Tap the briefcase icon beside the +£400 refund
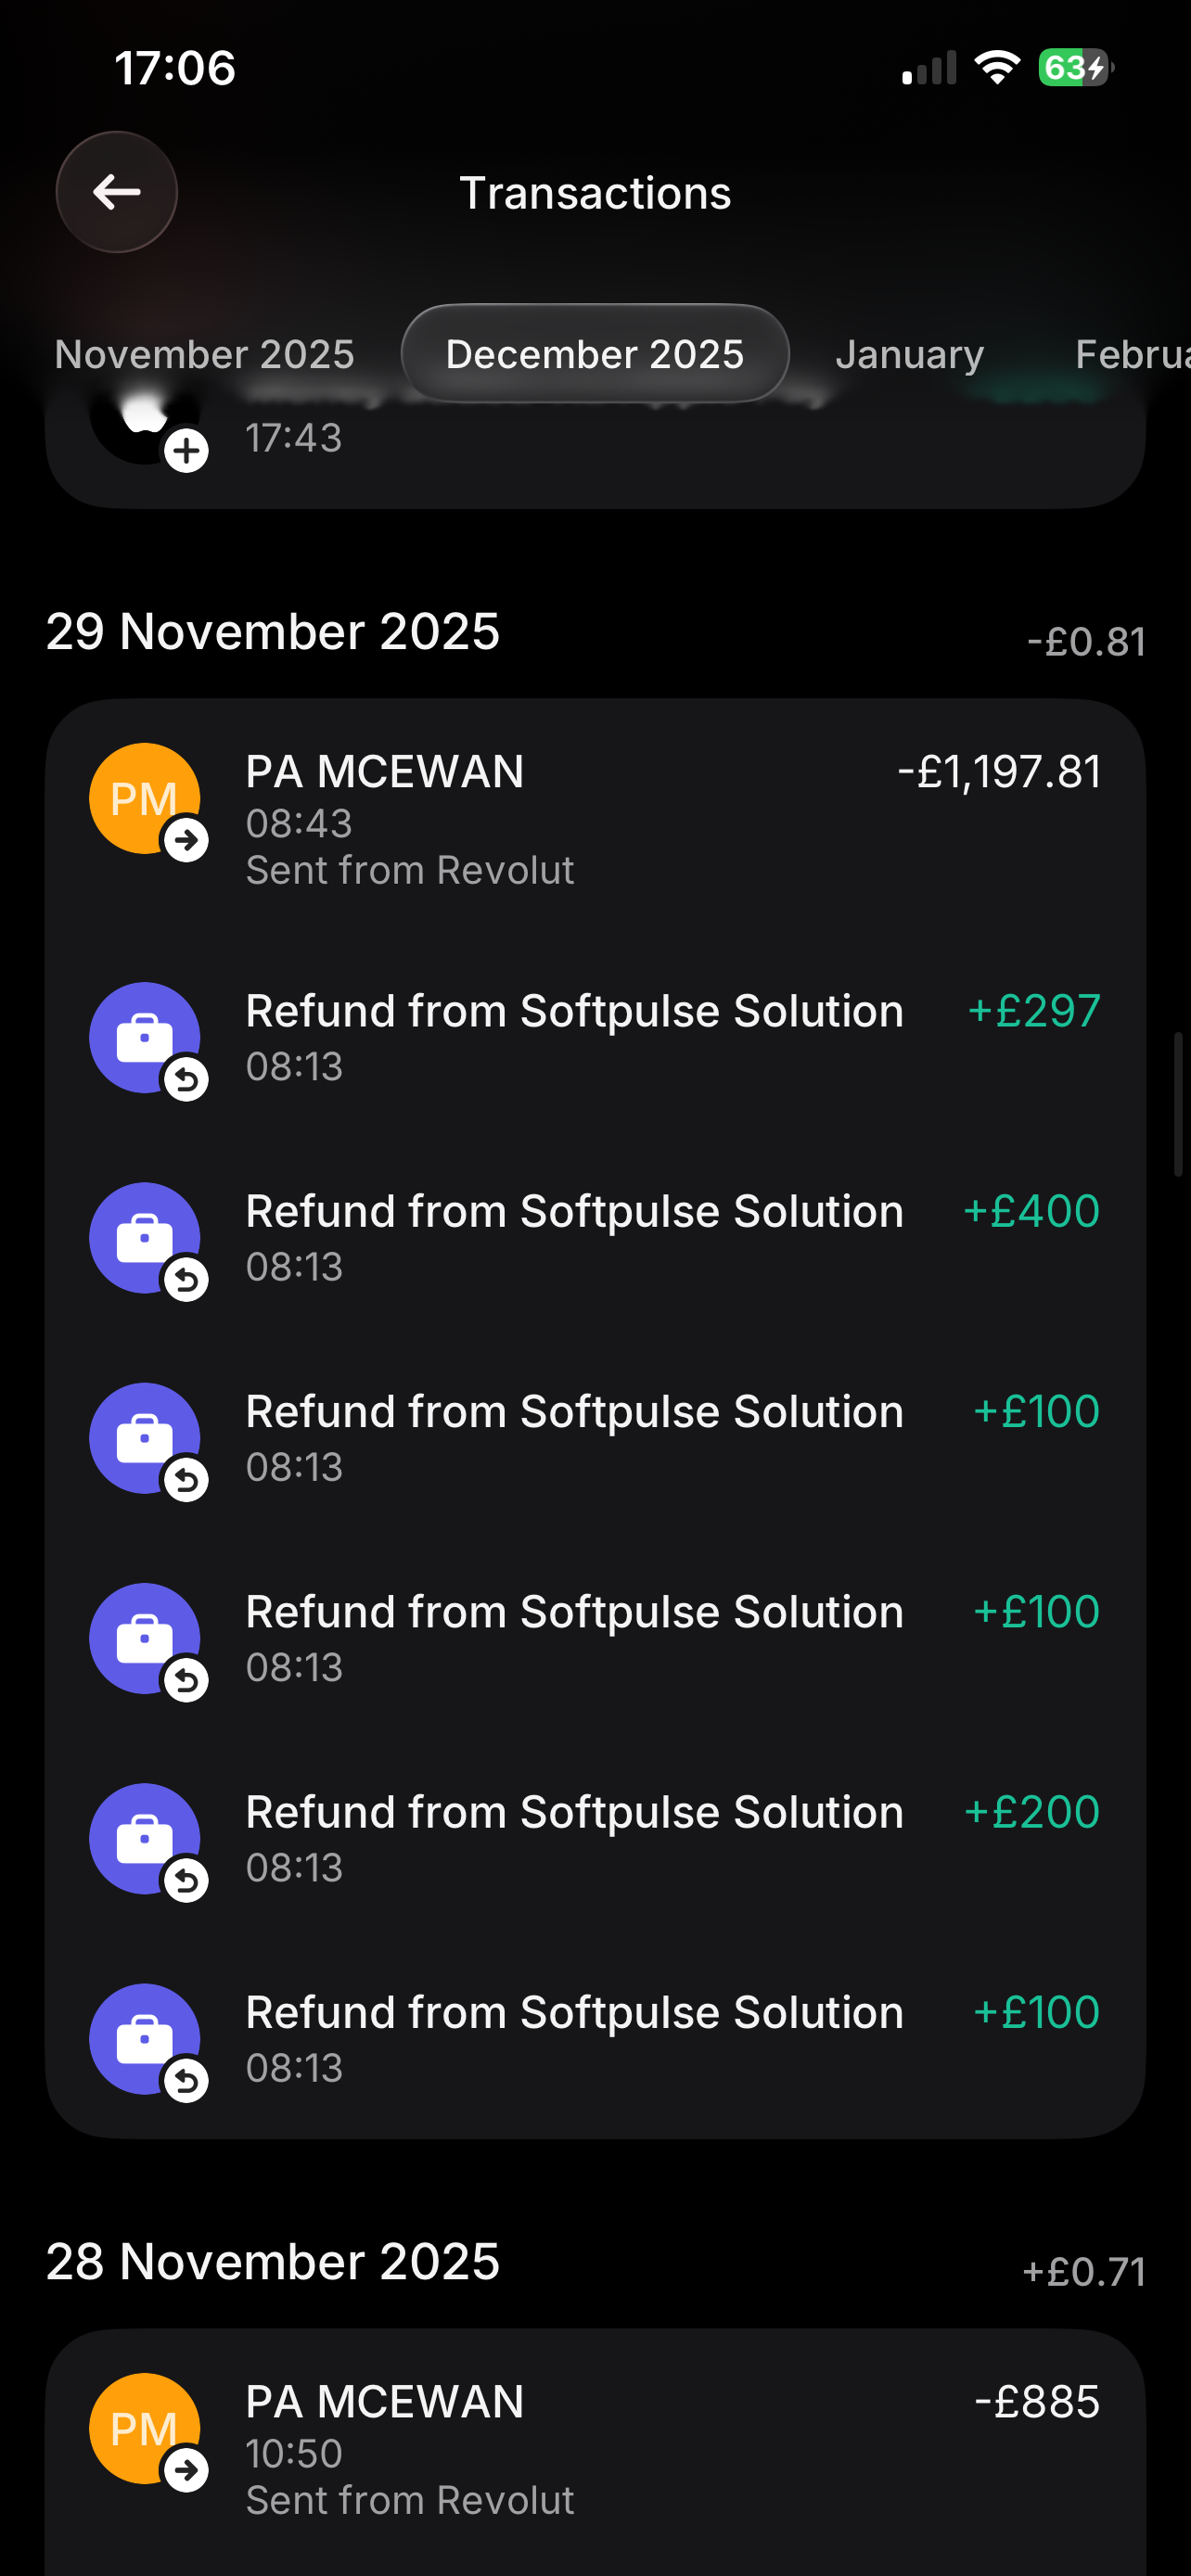The image size is (1191, 2576). tap(144, 1237)
